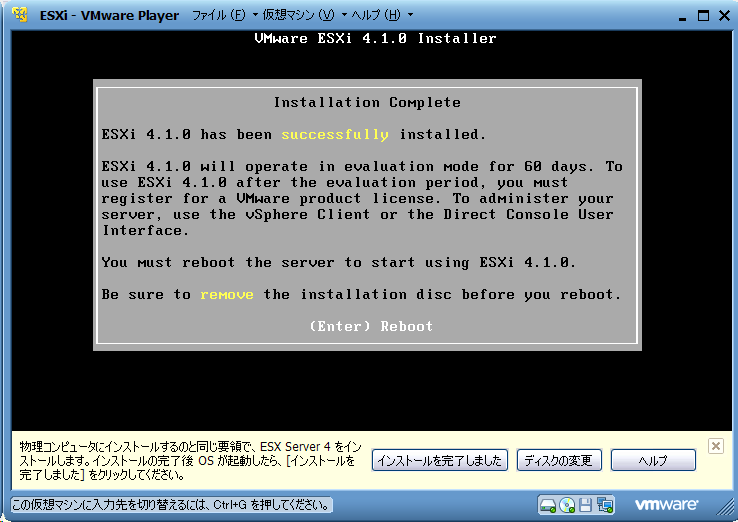
Task: Dismiss the yellow install hint bar with X
Action: pos(715,446)
